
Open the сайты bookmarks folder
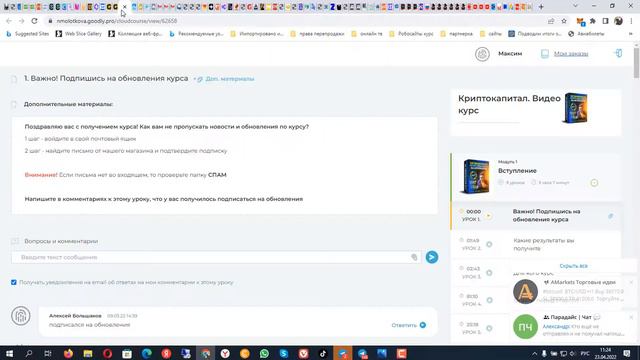(x=491, y=34)
